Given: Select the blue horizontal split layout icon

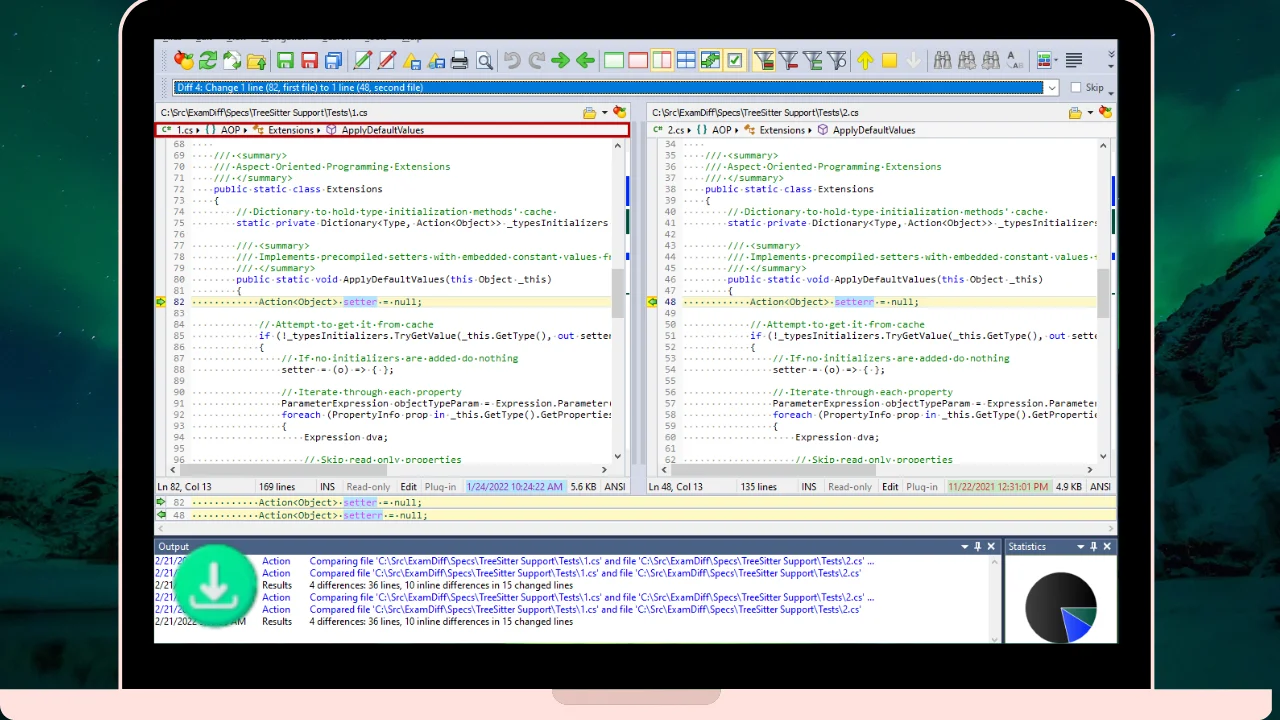Looking at the screenshot, I should (686, 61).
